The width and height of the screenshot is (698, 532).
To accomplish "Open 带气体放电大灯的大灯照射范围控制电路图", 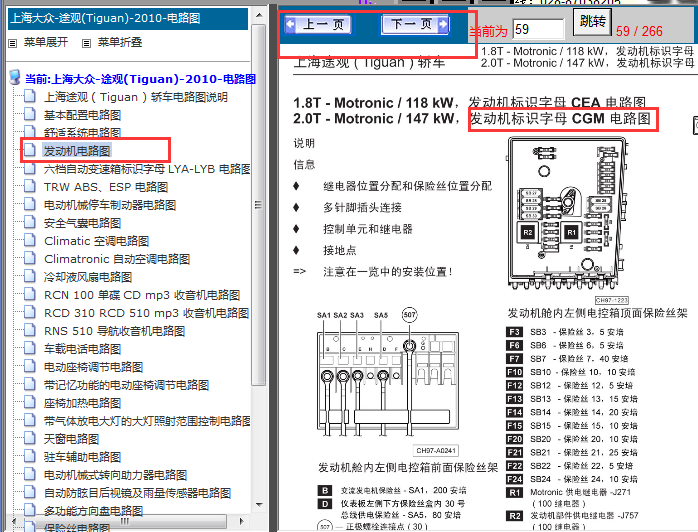I will pos(147,421).
